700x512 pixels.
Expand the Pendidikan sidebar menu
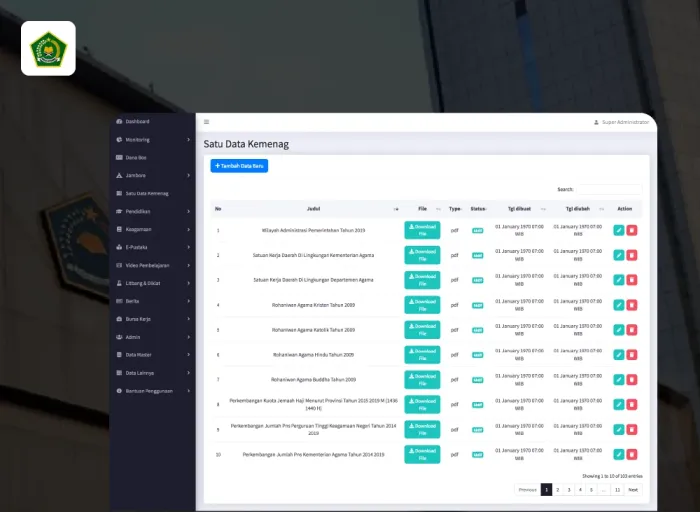(x=153, y=211)
